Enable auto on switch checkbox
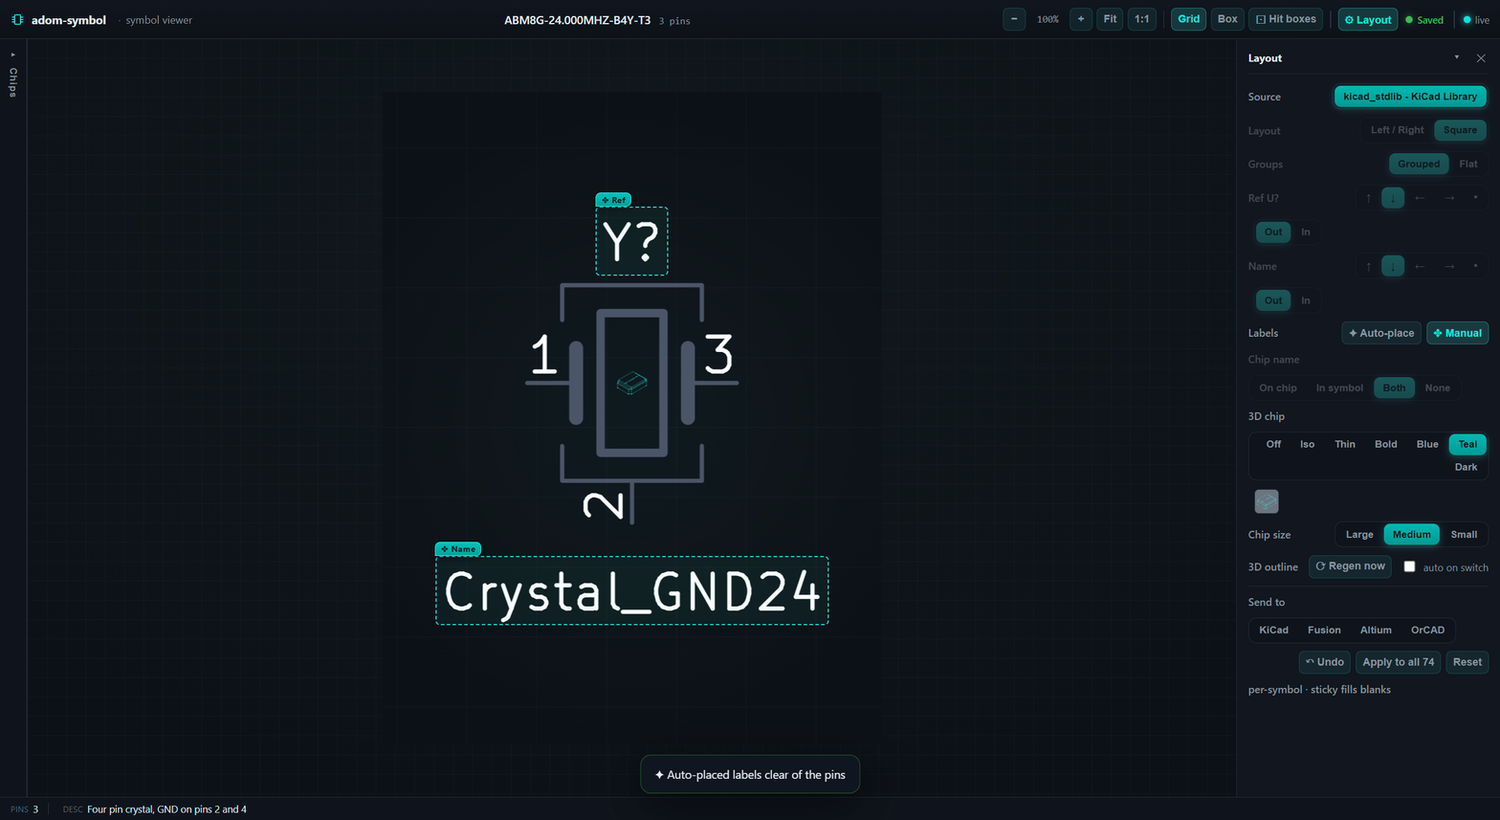Viewport: 1500px width, 820px height. pyautogui.click(x=1409, y=566)
